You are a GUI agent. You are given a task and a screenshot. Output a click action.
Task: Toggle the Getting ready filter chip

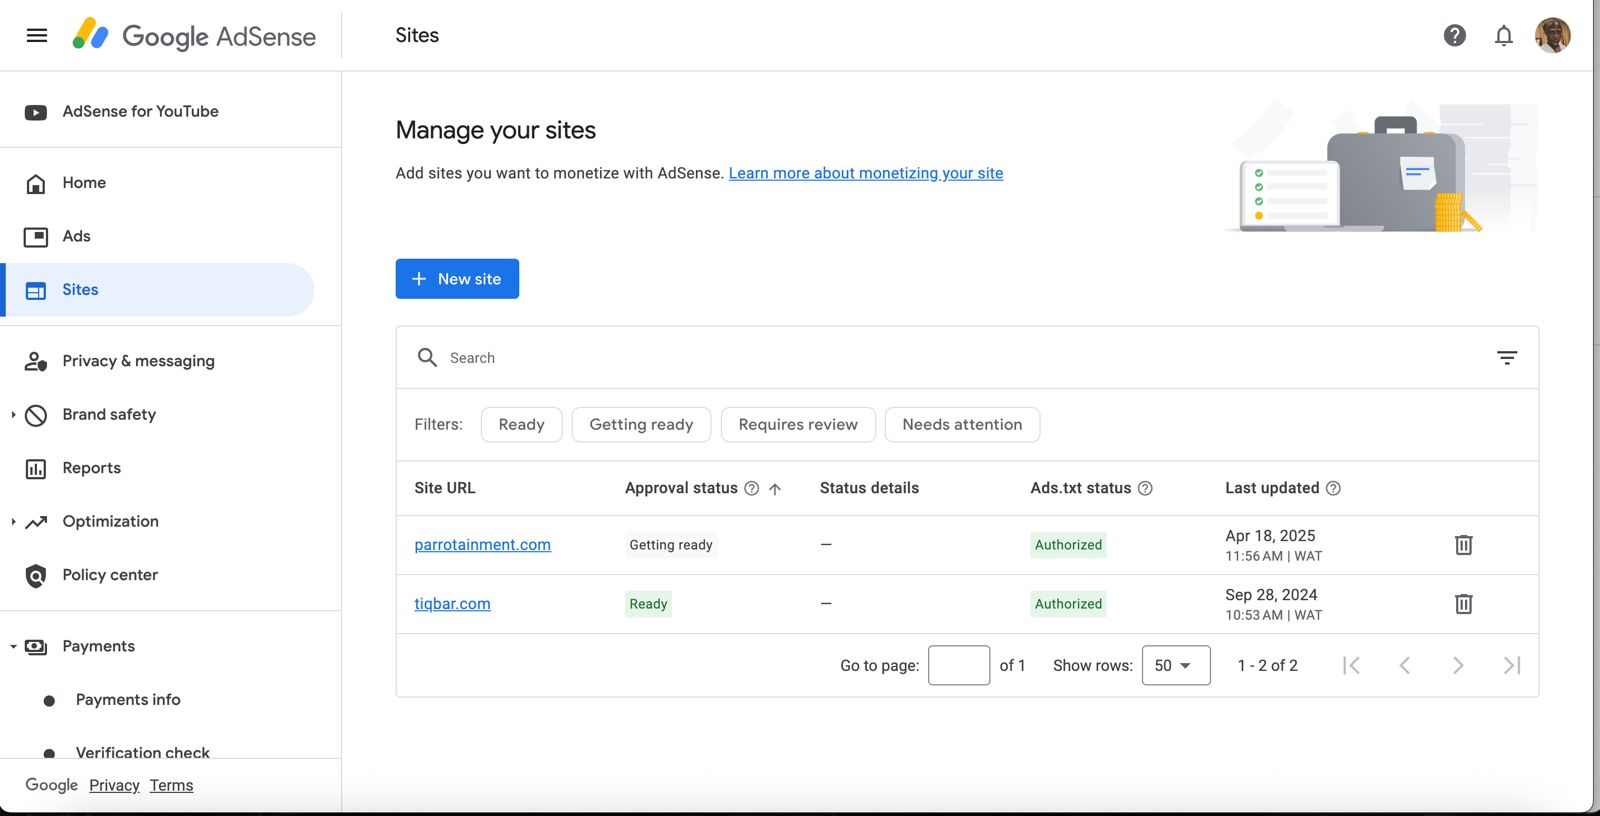point(641,425)
